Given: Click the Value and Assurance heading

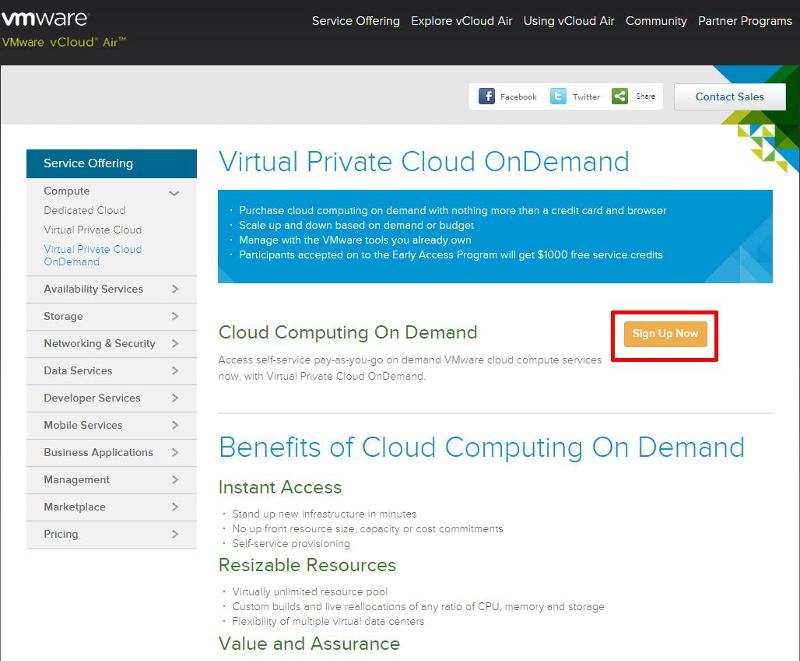Looking at the screenshot, I should (309, 644).
